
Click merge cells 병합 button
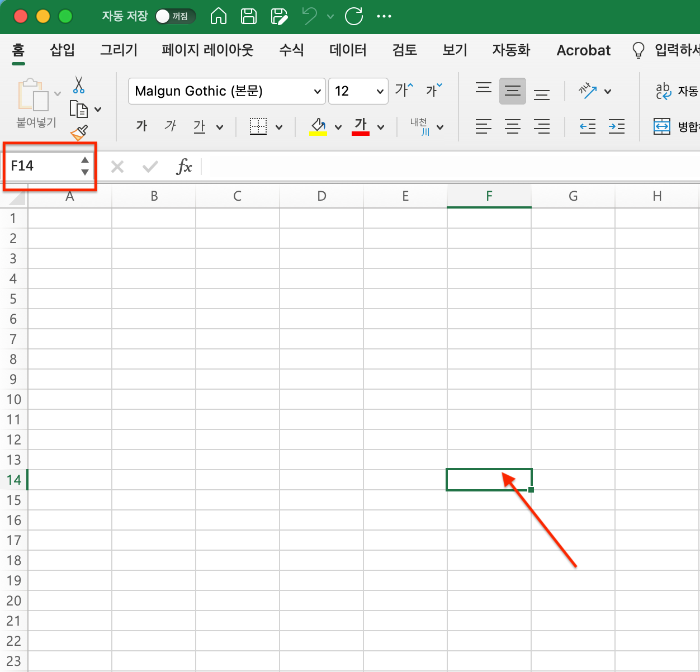[676, 127]
